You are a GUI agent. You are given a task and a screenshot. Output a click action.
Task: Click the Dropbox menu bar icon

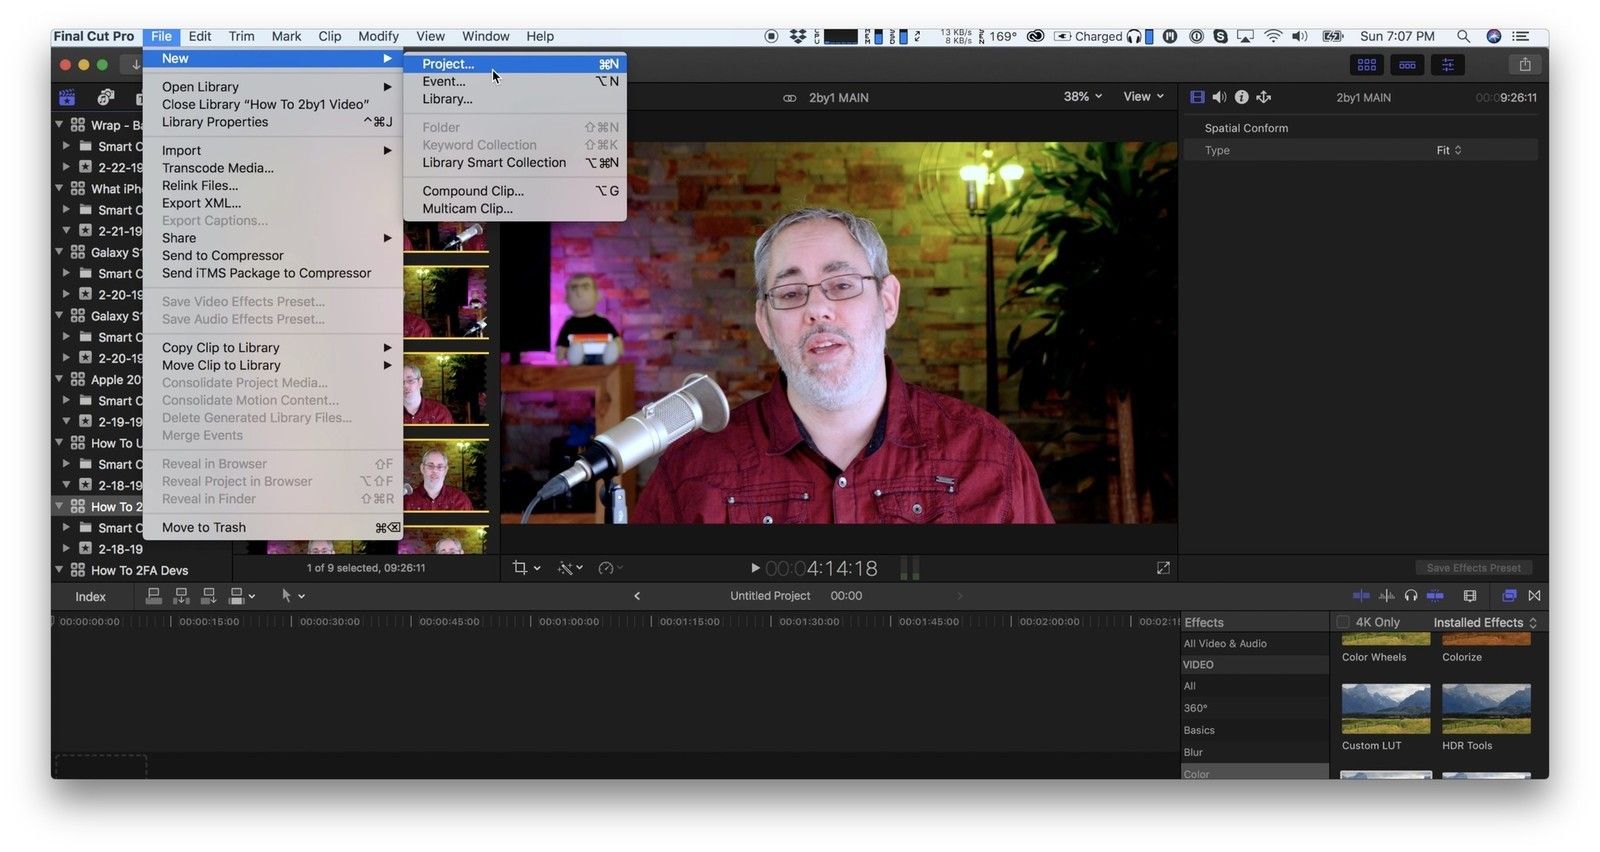coord(797,36)
